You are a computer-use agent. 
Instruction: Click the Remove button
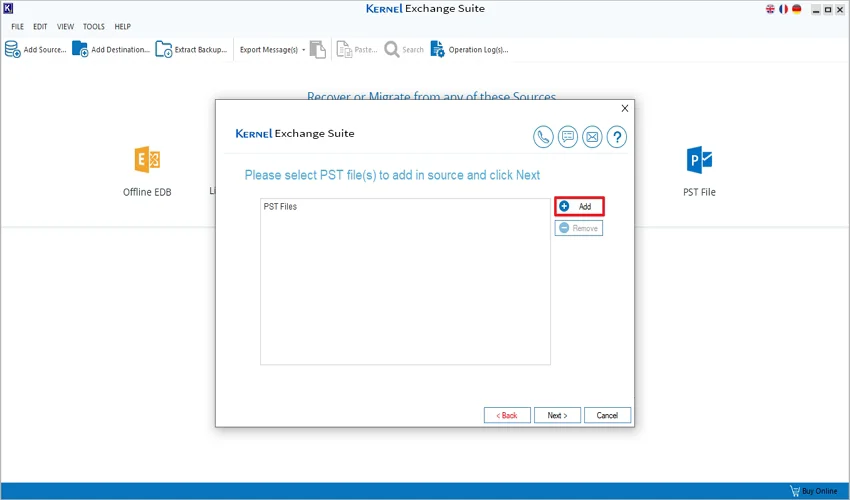579,228
